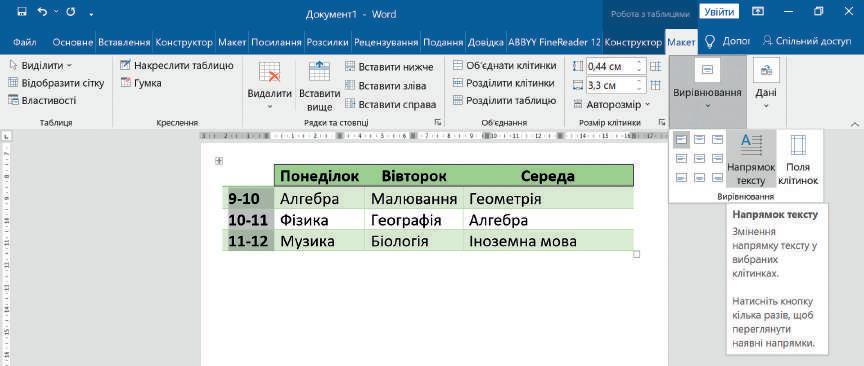Expand the Видалити dropdown arrow
864x366 pixels.
click(x=269, y=106)
